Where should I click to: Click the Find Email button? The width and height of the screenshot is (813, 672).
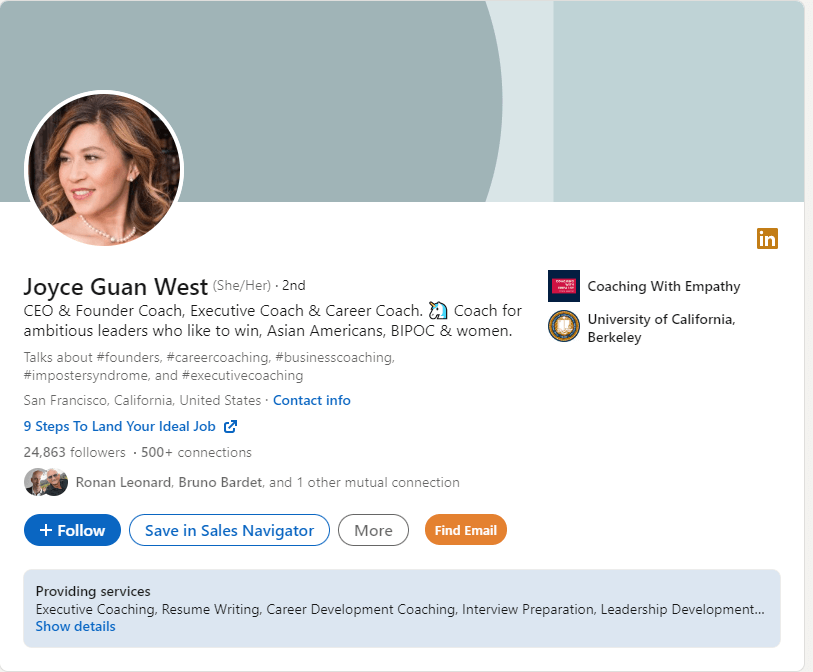465,530
